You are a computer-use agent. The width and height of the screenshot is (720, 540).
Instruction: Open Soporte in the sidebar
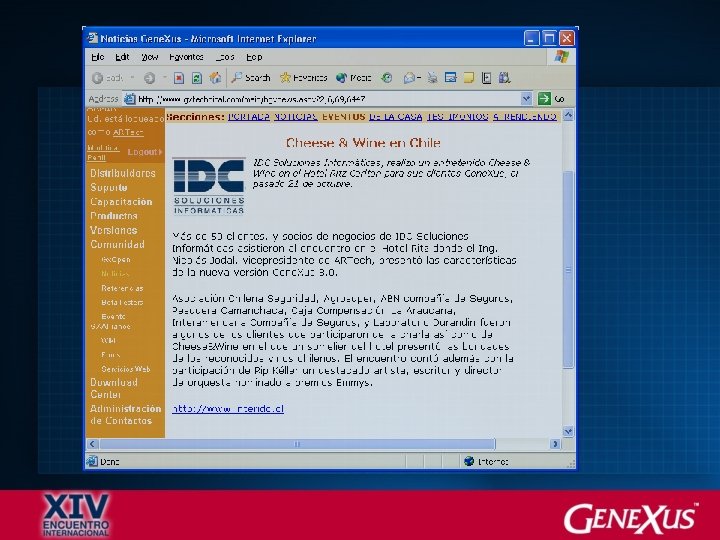tap(109, 187)
